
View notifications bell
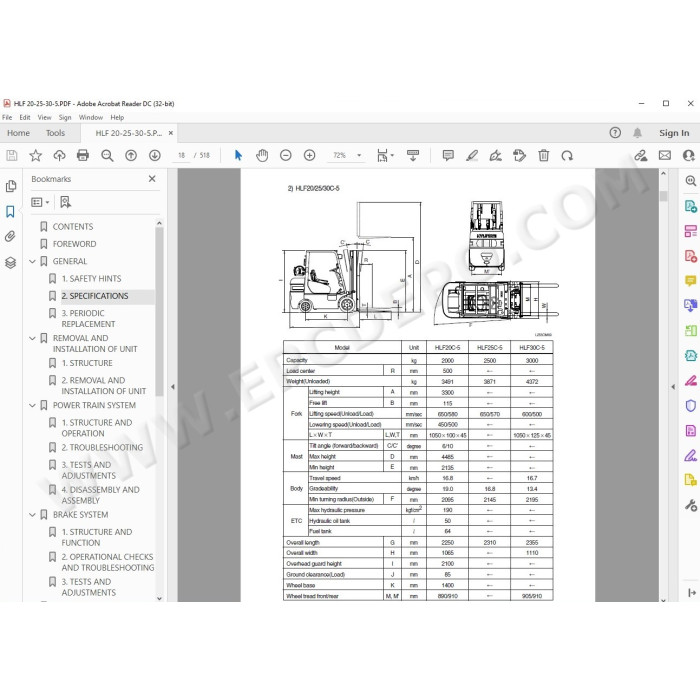pyautogui.click(x=638, y=133)
